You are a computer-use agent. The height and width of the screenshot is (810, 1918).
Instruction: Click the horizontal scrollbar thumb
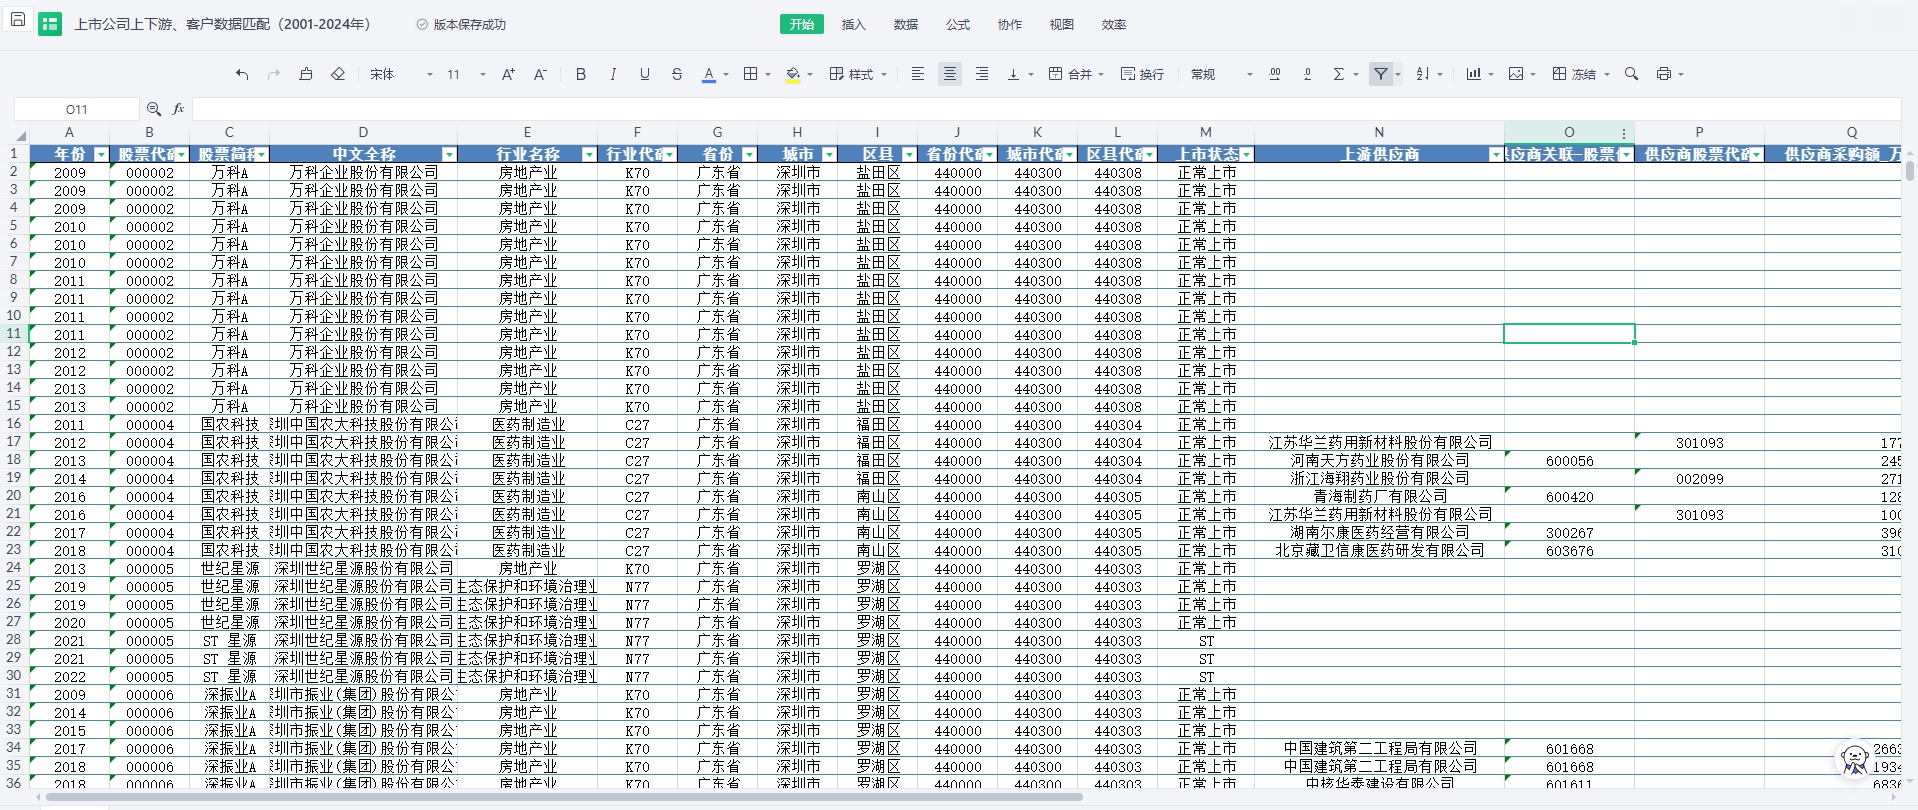click(563, 797)
